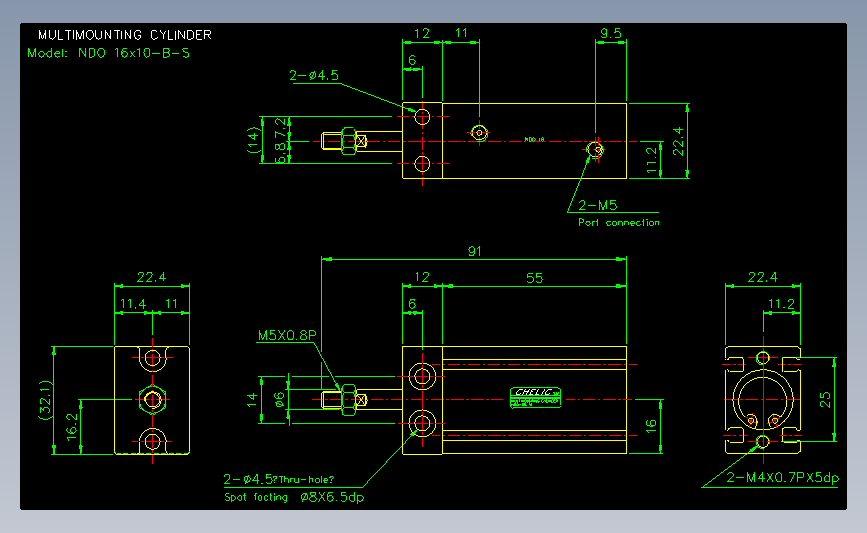The image size is (867, 533).
Task: Click the Model: NDO 16x10-B-S label
Action: click(108, 53)
